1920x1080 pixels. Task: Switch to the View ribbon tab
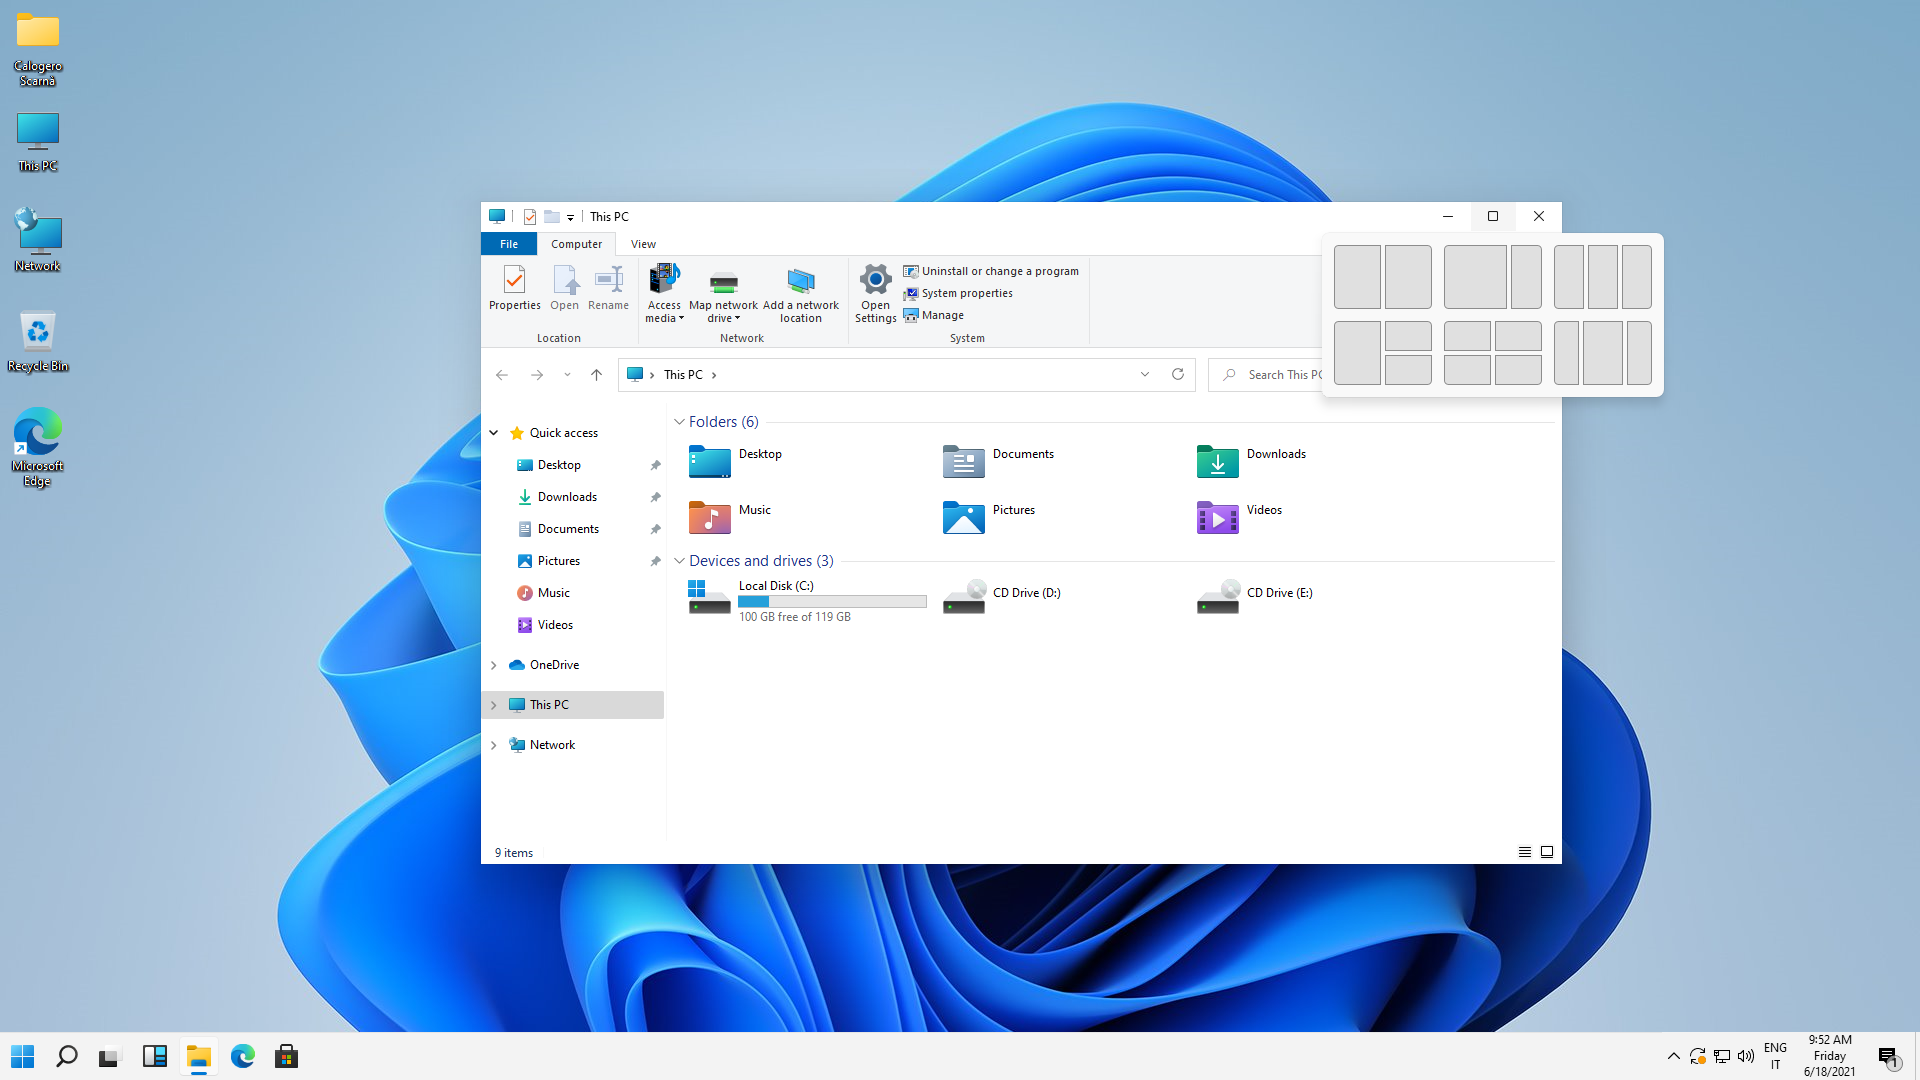[643, 244]
